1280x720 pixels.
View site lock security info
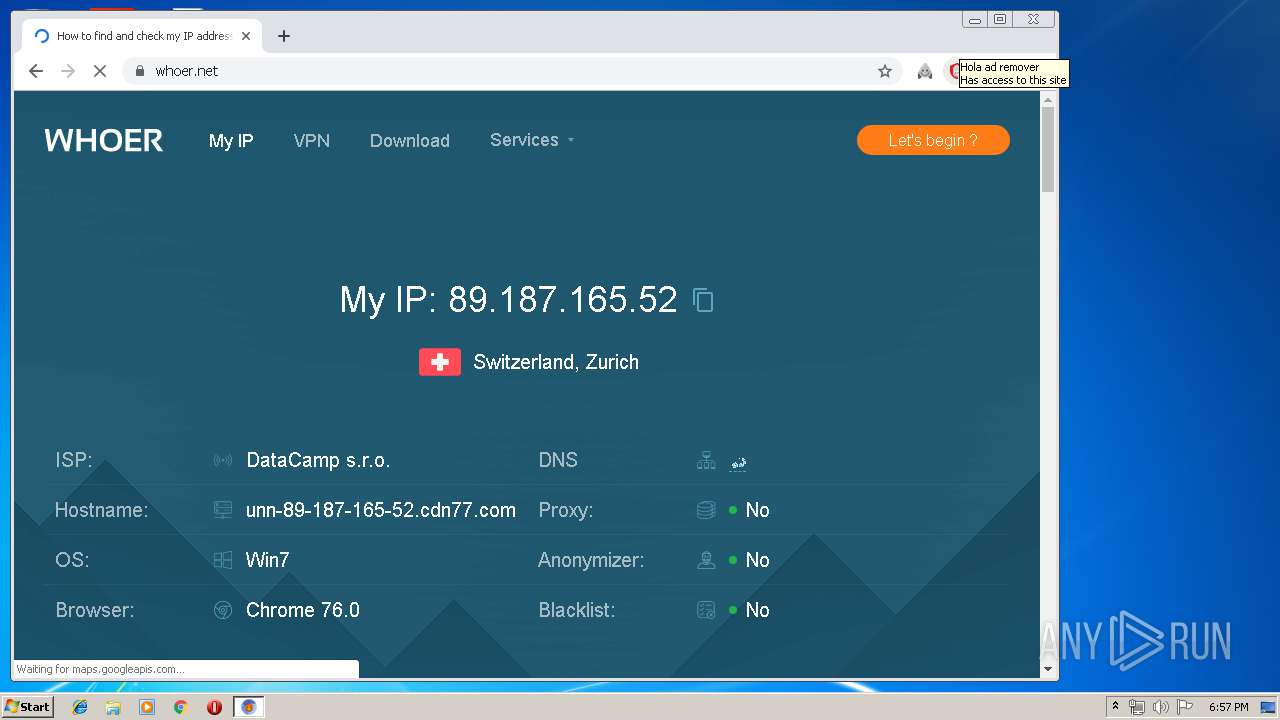click(x=140, y=71)
